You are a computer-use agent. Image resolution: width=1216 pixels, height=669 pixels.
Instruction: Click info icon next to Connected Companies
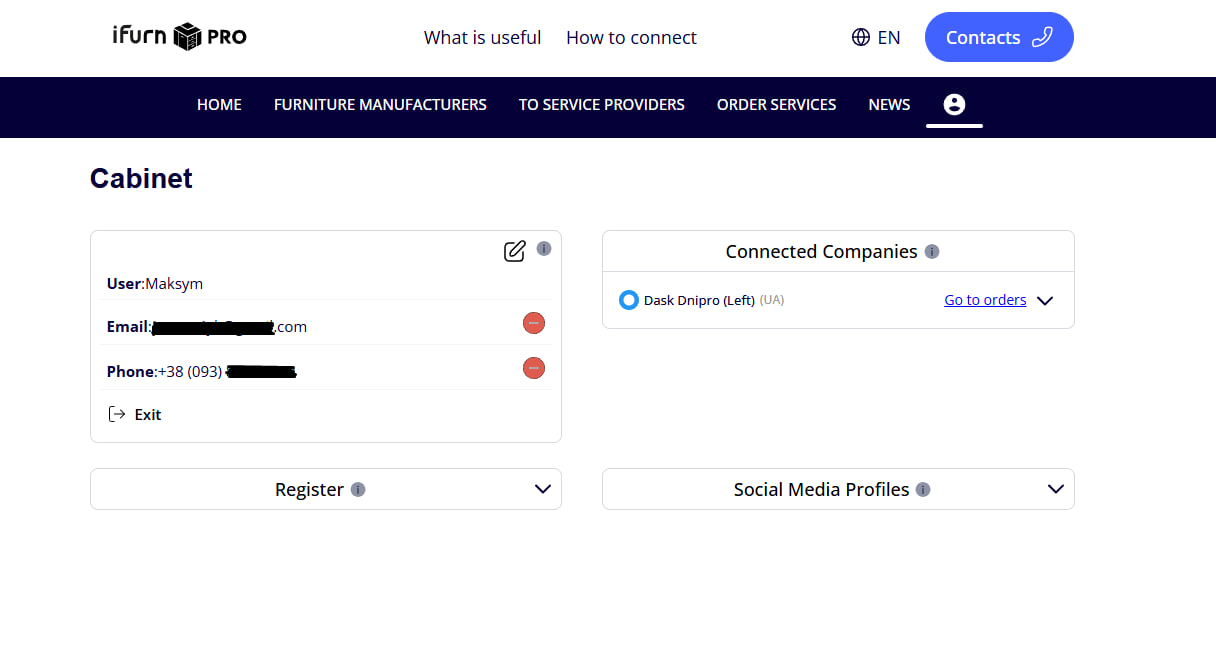[932, 252]
